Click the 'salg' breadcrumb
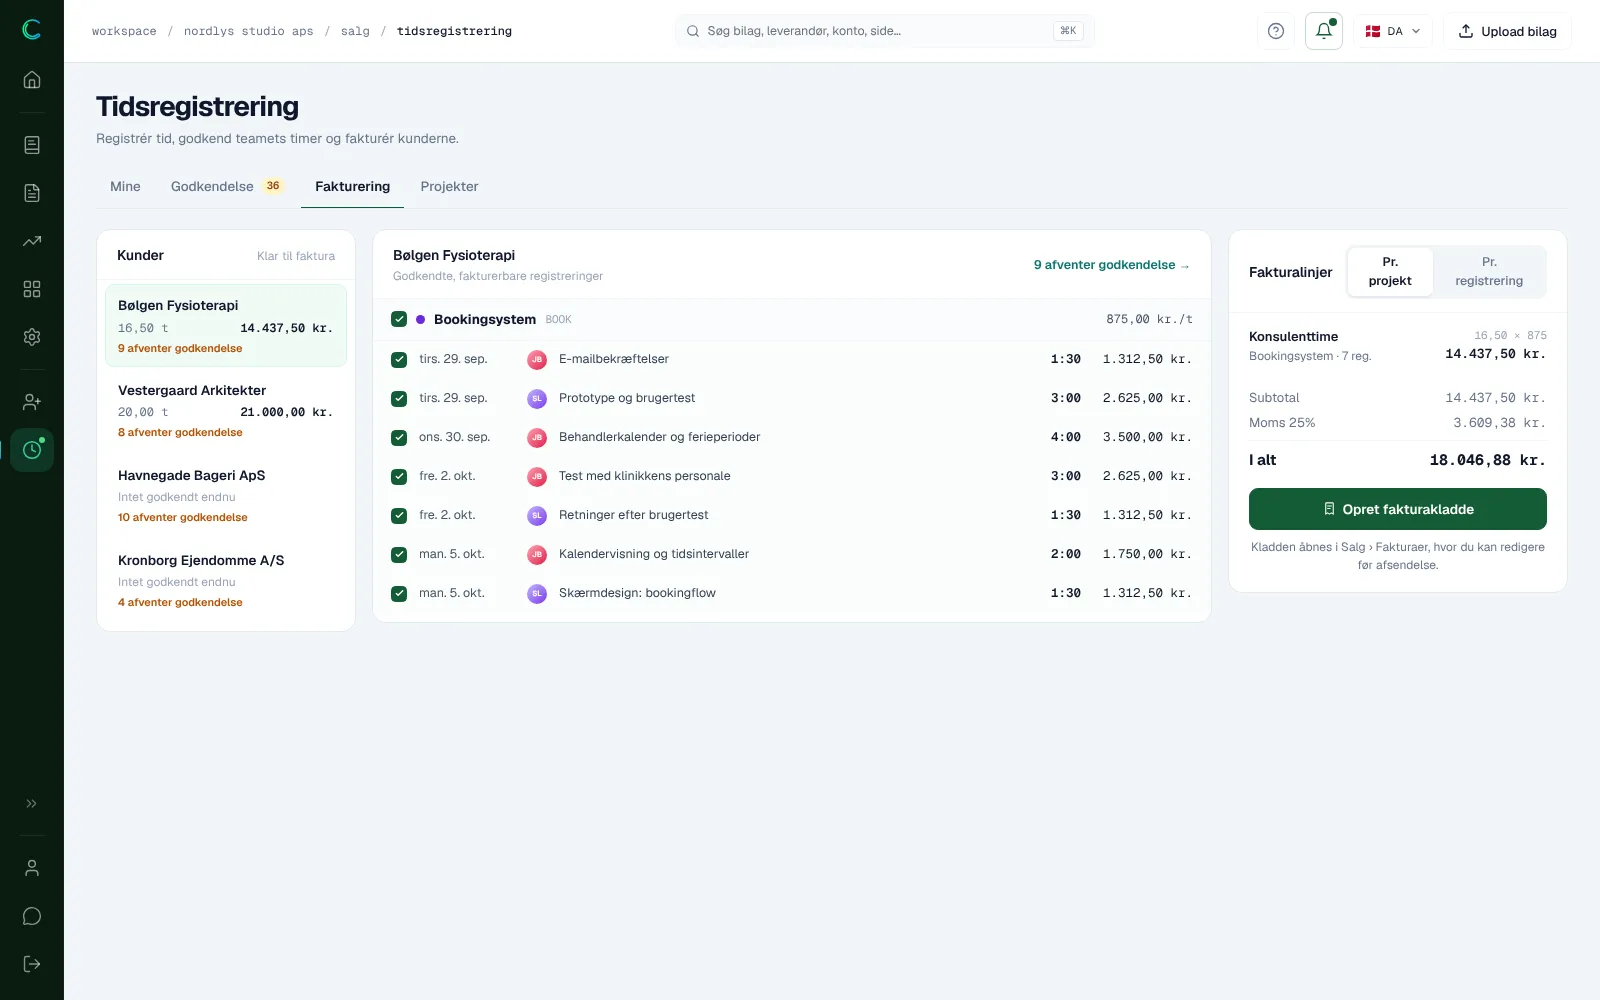The image size is (1600, 1000). point(355,31)
